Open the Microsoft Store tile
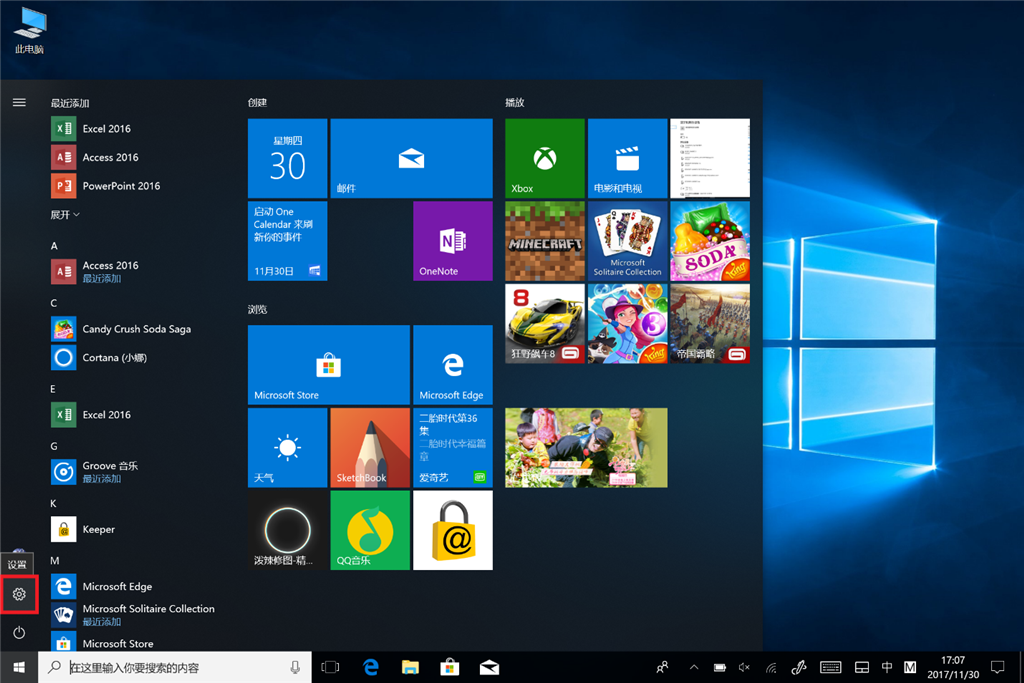 tap(328, 365)
